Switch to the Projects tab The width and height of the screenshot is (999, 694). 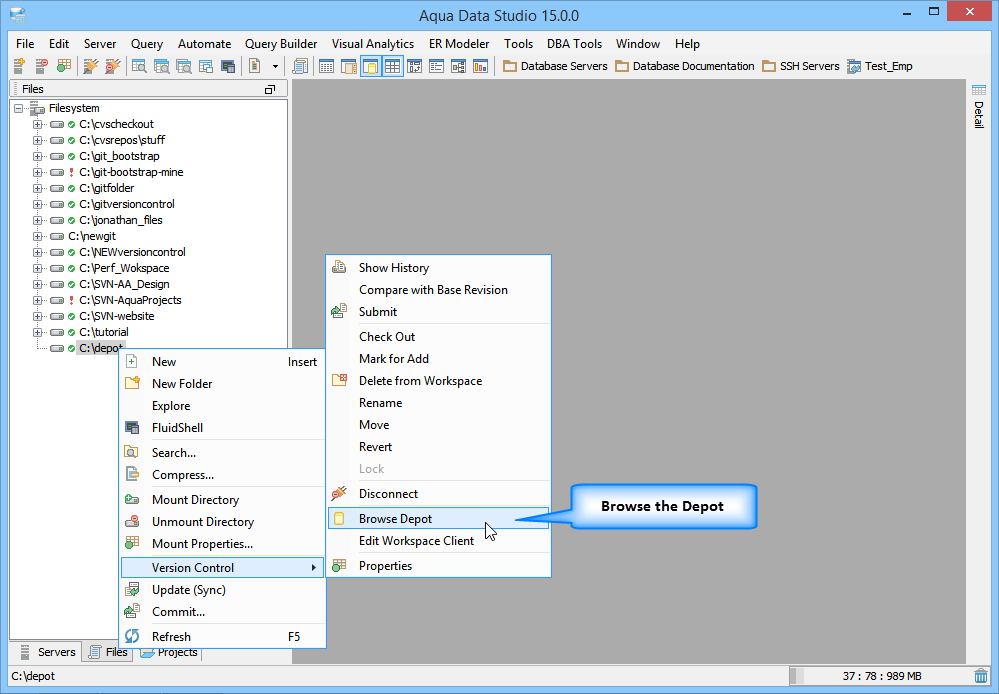[169, 653]
